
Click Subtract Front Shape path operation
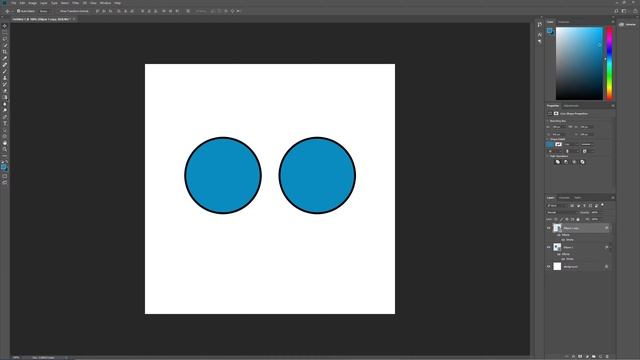566,162
